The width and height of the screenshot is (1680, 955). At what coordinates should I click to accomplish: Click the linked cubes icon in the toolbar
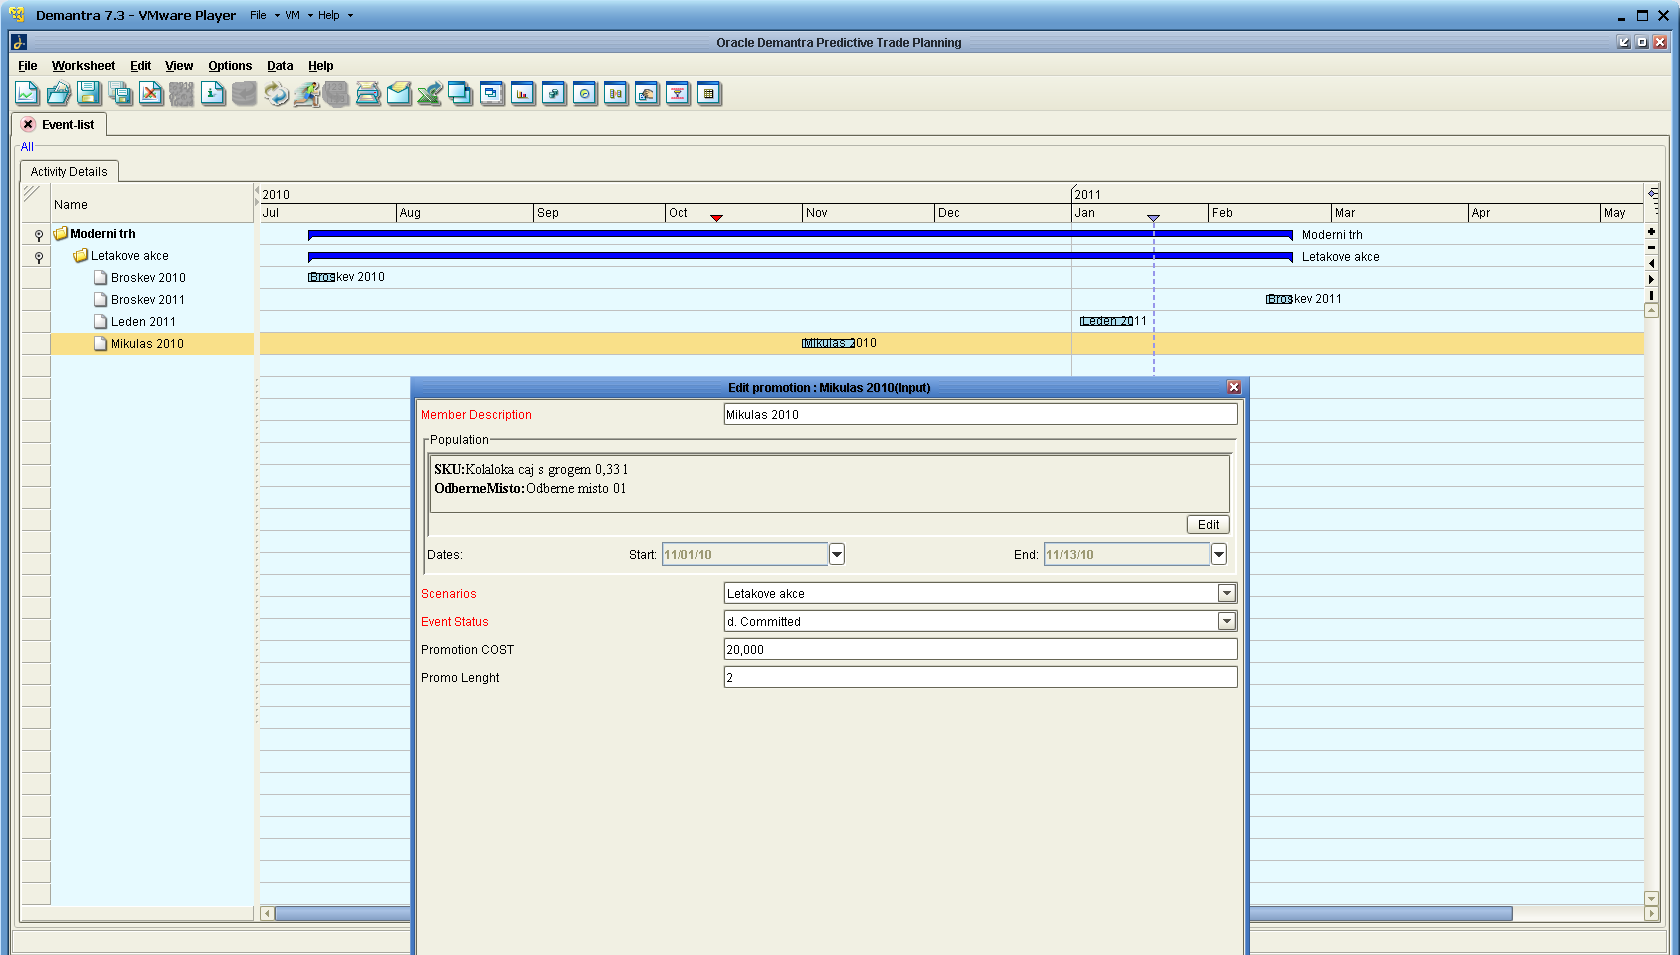coord(554,94)
